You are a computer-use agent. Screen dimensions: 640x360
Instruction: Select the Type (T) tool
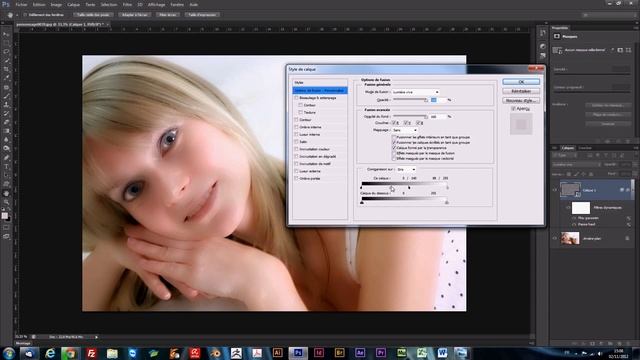pos(6,167)
